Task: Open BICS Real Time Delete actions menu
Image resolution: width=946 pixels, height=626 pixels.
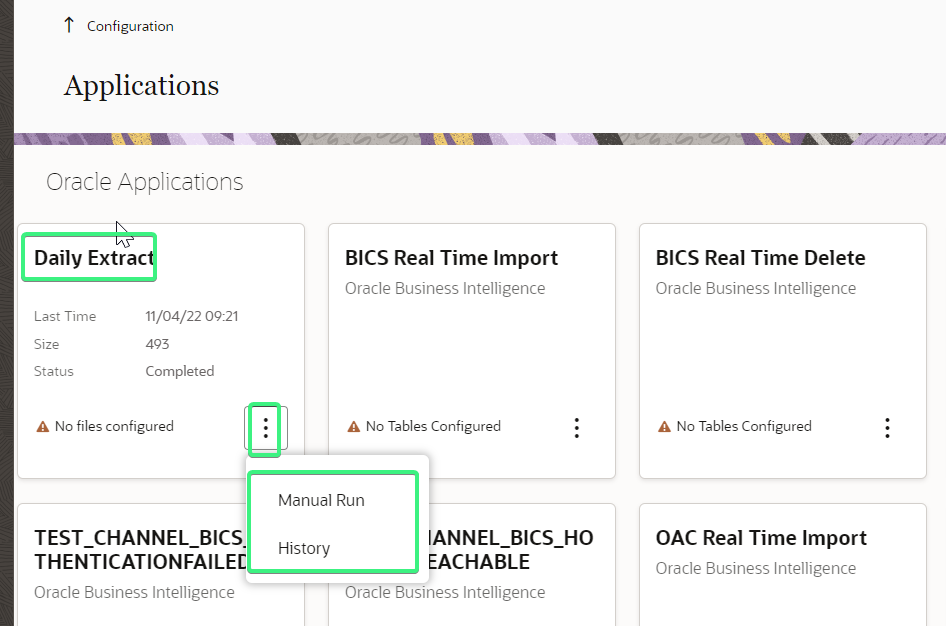Action: [888, 428]
